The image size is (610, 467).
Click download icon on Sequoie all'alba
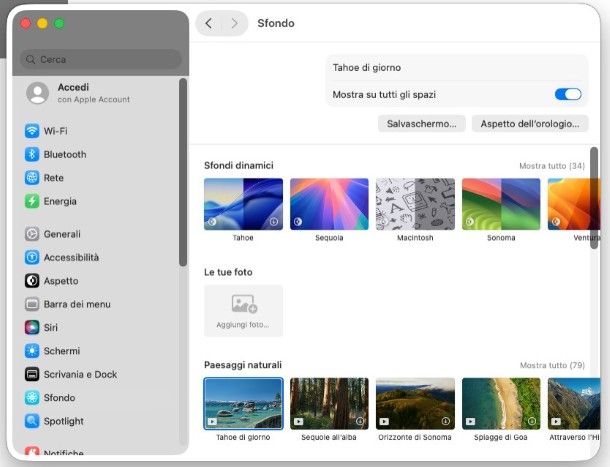coord(360,421)
